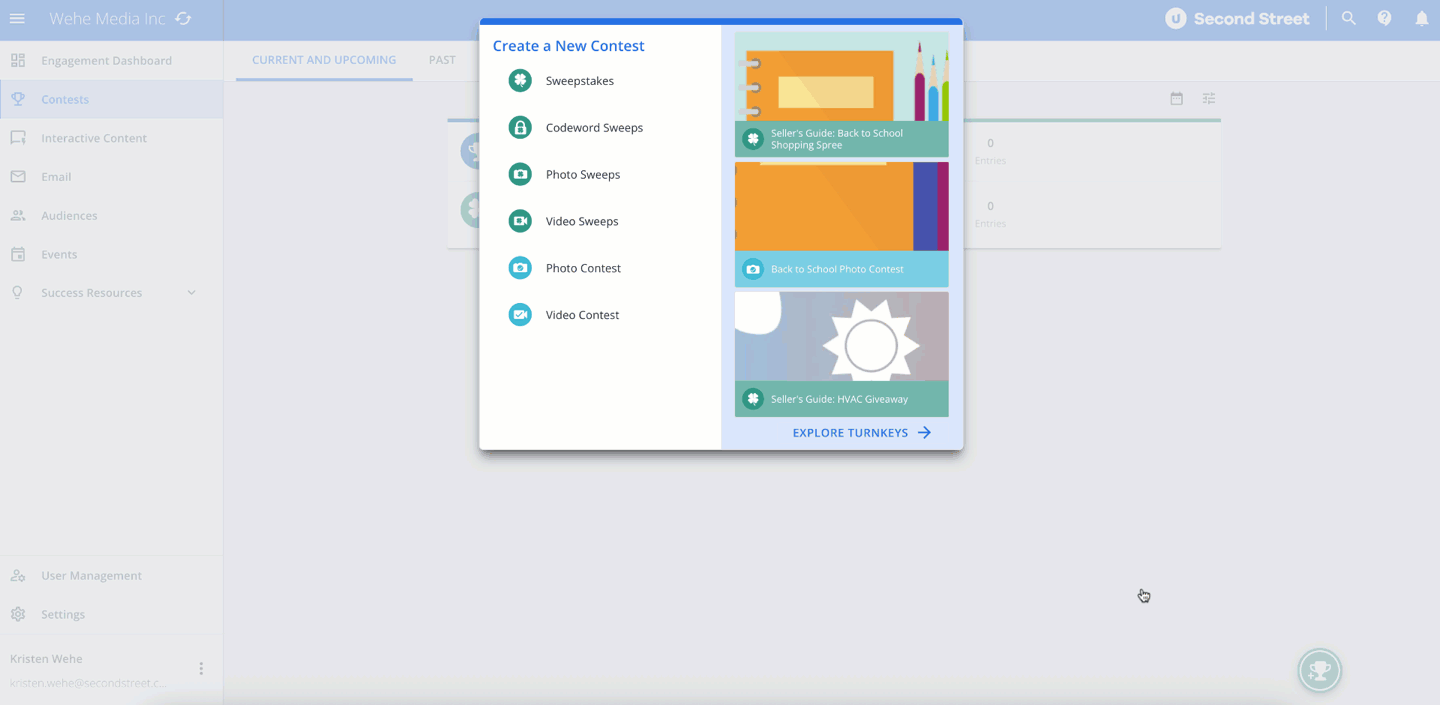Choose Sweepstakes contest type
The image size is (1440, 705).
click(579, 81)
